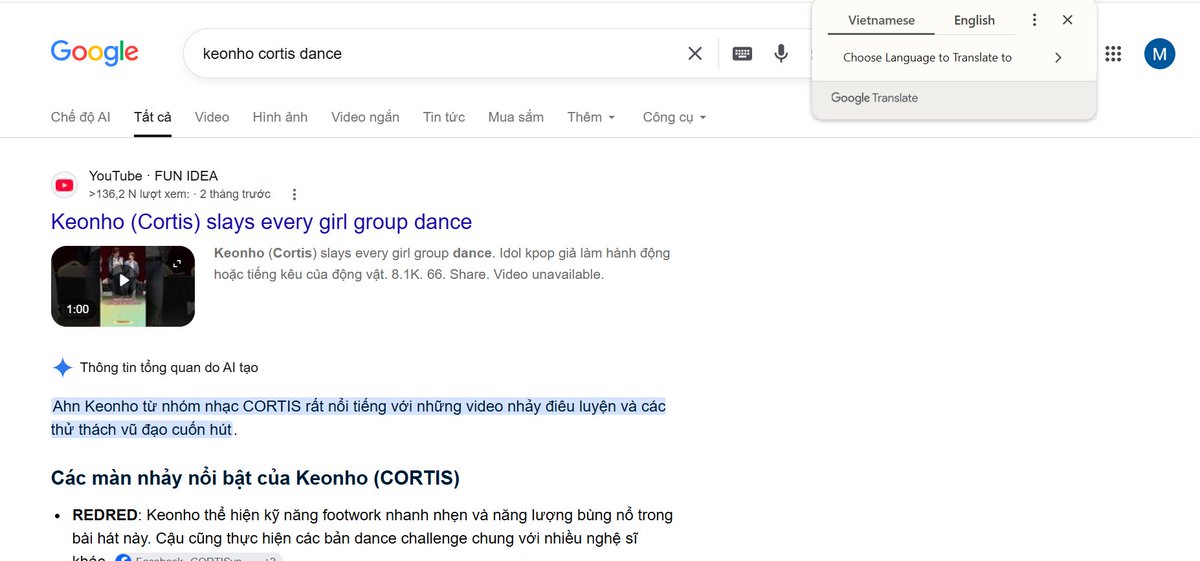Viewport: 1200px width, 561px height.
Task: Open the Facebook CORTIS source chip
Action: [x=198, y=559]
